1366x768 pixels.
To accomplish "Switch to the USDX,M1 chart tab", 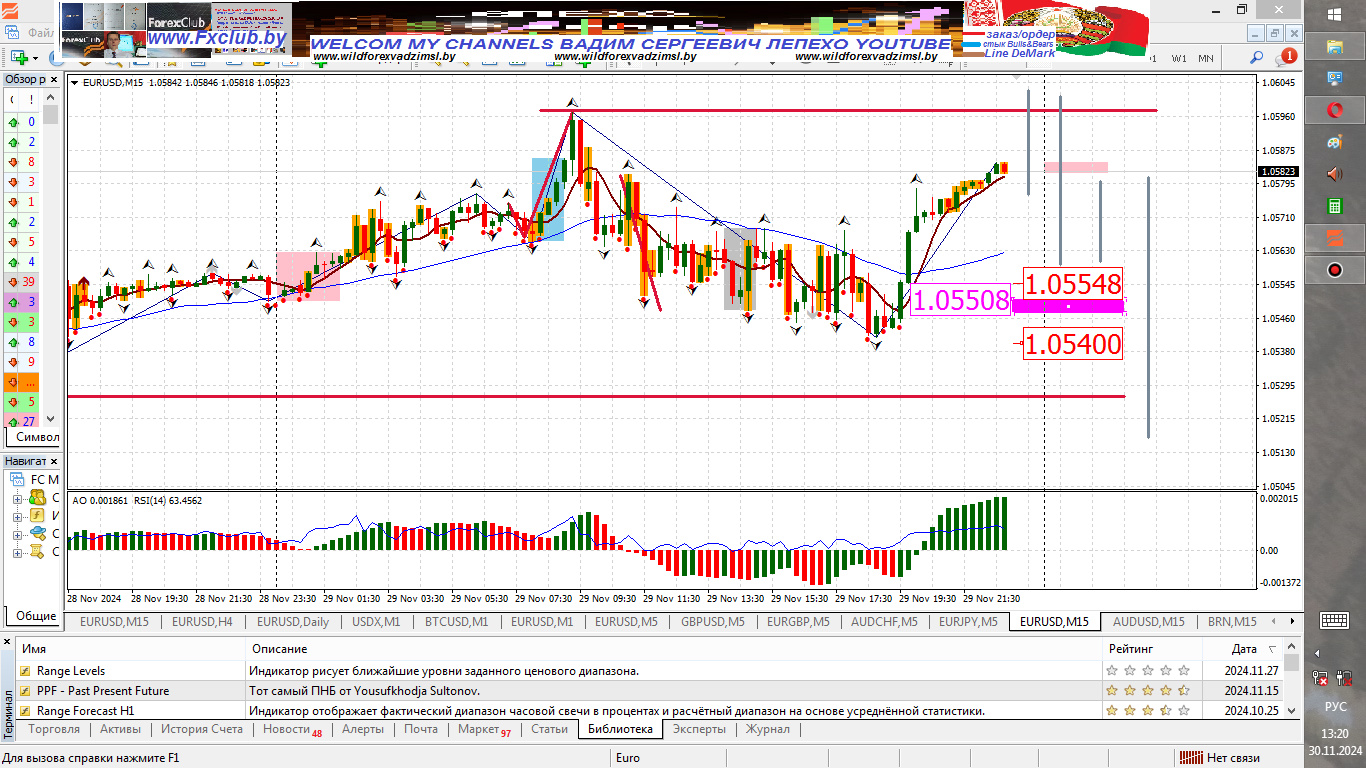I will point(376,622).
